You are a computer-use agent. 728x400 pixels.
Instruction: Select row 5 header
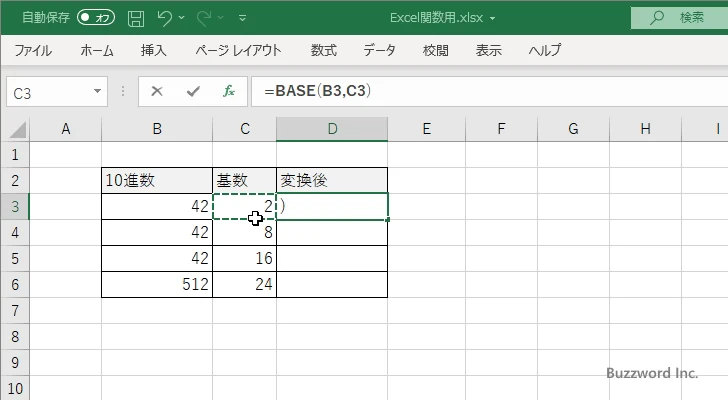coord(15,258)
